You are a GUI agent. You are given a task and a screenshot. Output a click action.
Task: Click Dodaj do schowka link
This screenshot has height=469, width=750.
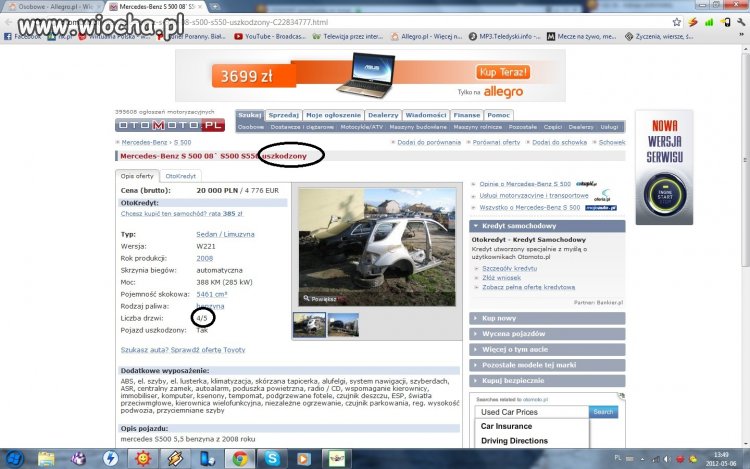point(559,142)
